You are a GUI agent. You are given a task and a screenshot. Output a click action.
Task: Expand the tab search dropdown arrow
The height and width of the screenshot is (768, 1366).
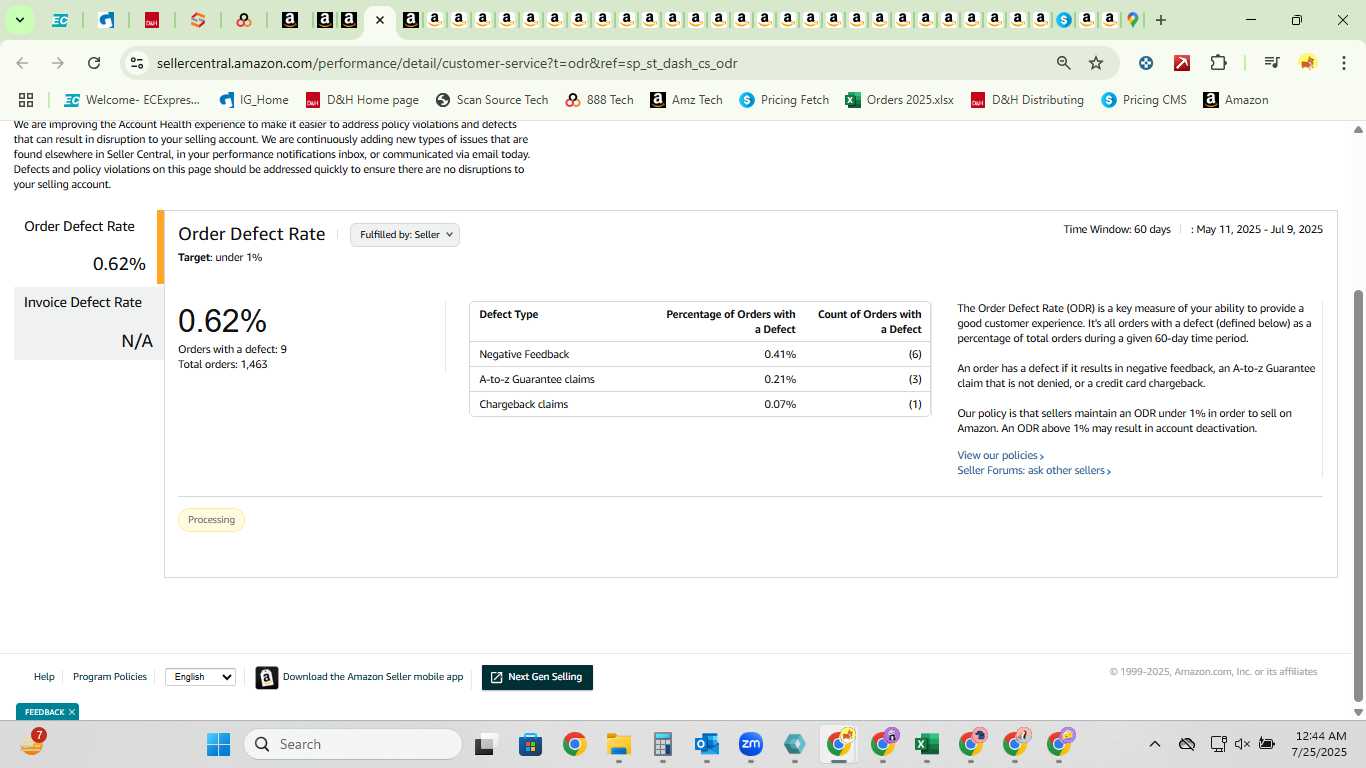19,20
